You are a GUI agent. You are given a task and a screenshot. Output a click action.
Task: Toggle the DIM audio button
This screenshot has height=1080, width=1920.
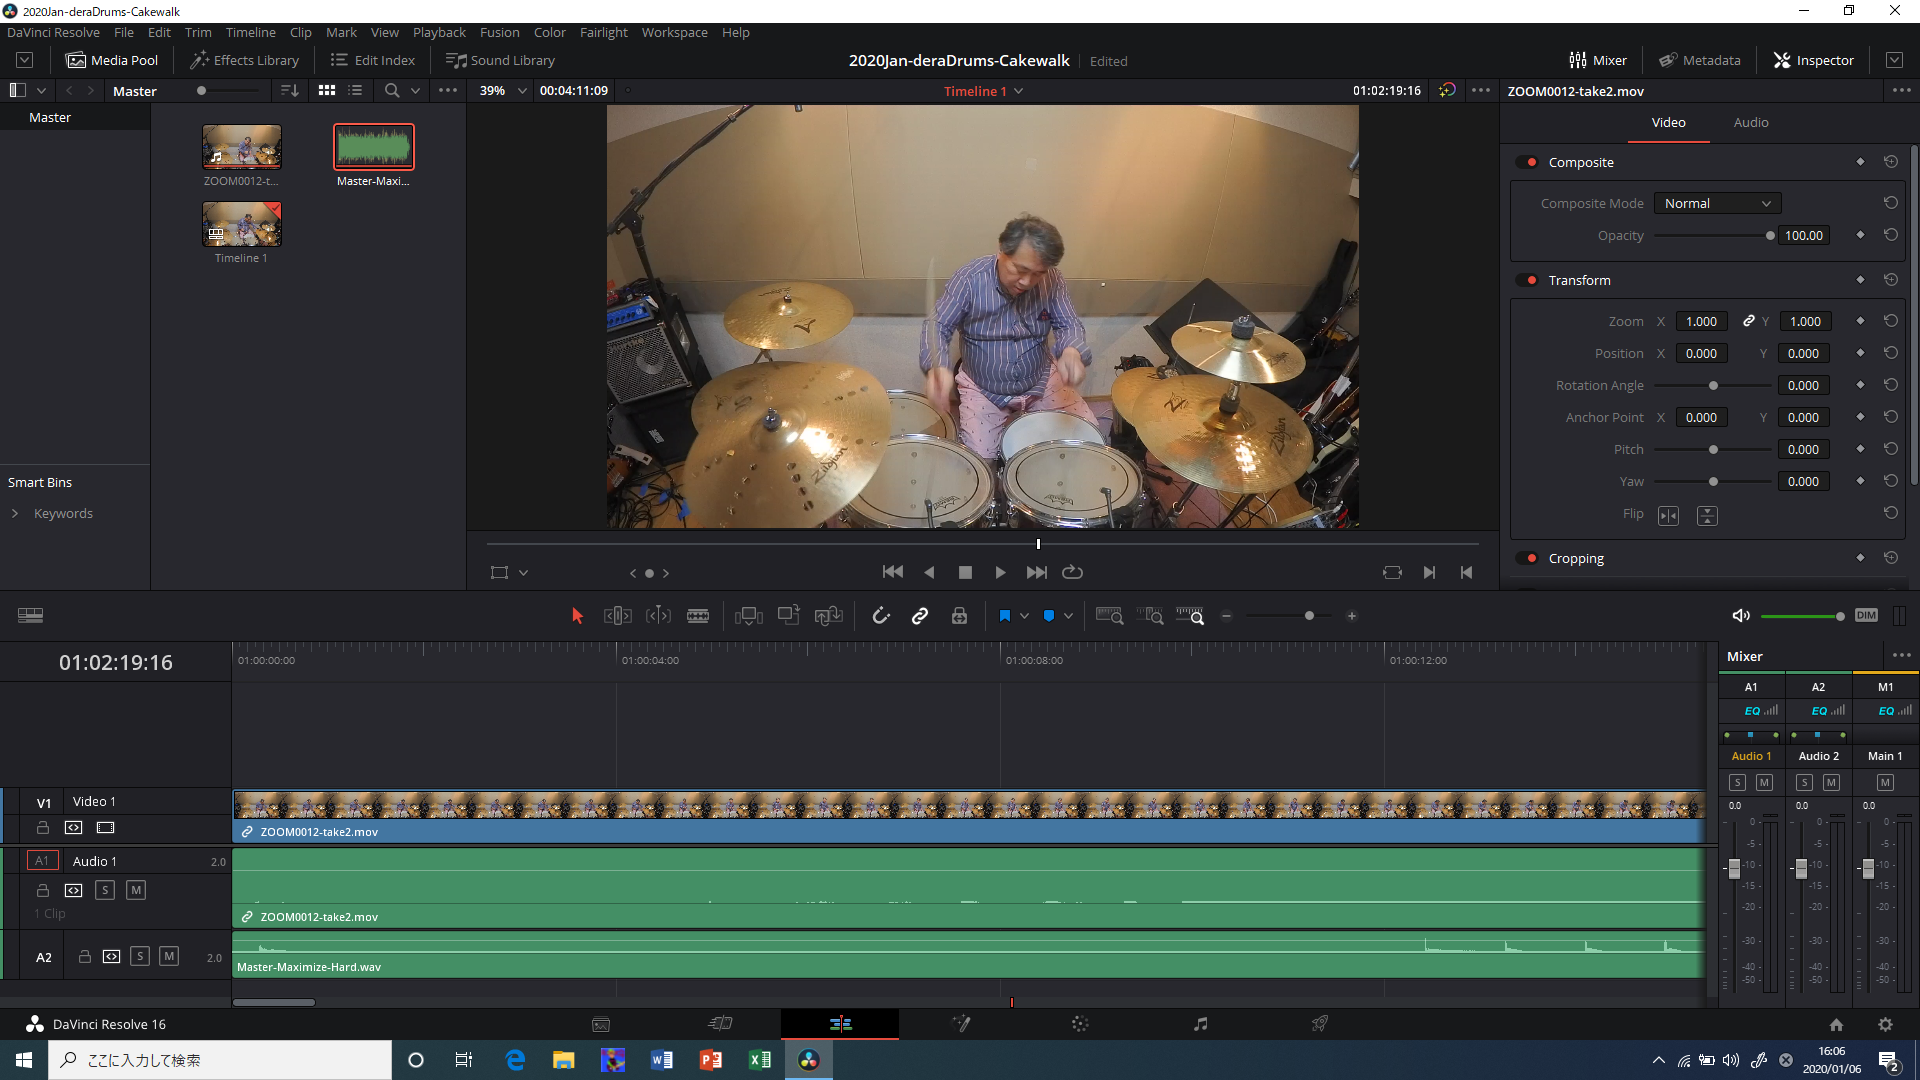[x=1866, y=616]
